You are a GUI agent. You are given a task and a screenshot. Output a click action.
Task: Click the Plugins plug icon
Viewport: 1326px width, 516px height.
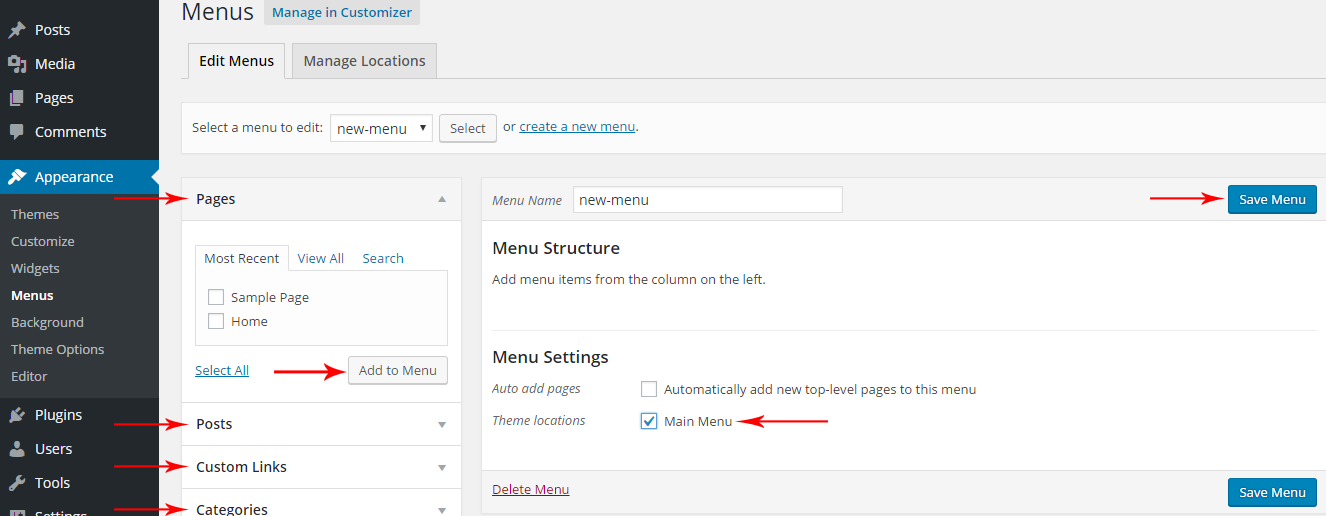coord(17,415)
